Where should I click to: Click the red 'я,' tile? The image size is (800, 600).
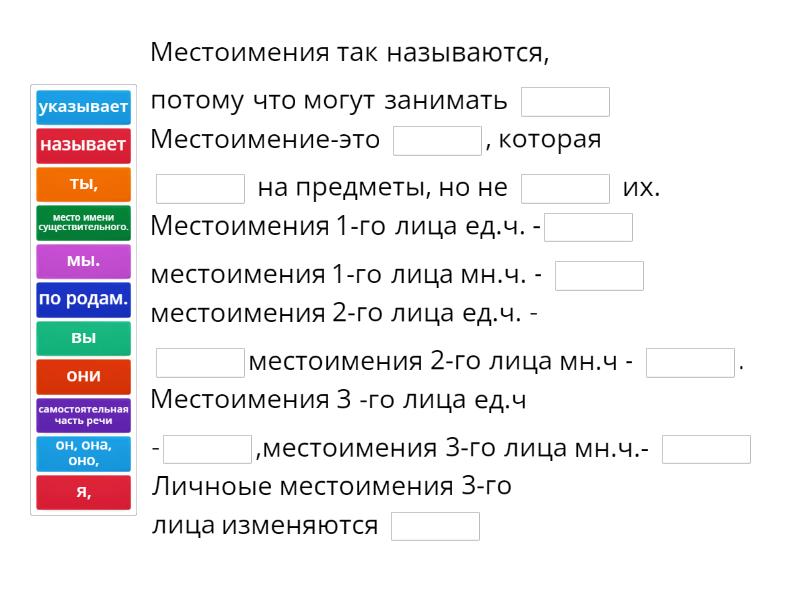[83, 492]
